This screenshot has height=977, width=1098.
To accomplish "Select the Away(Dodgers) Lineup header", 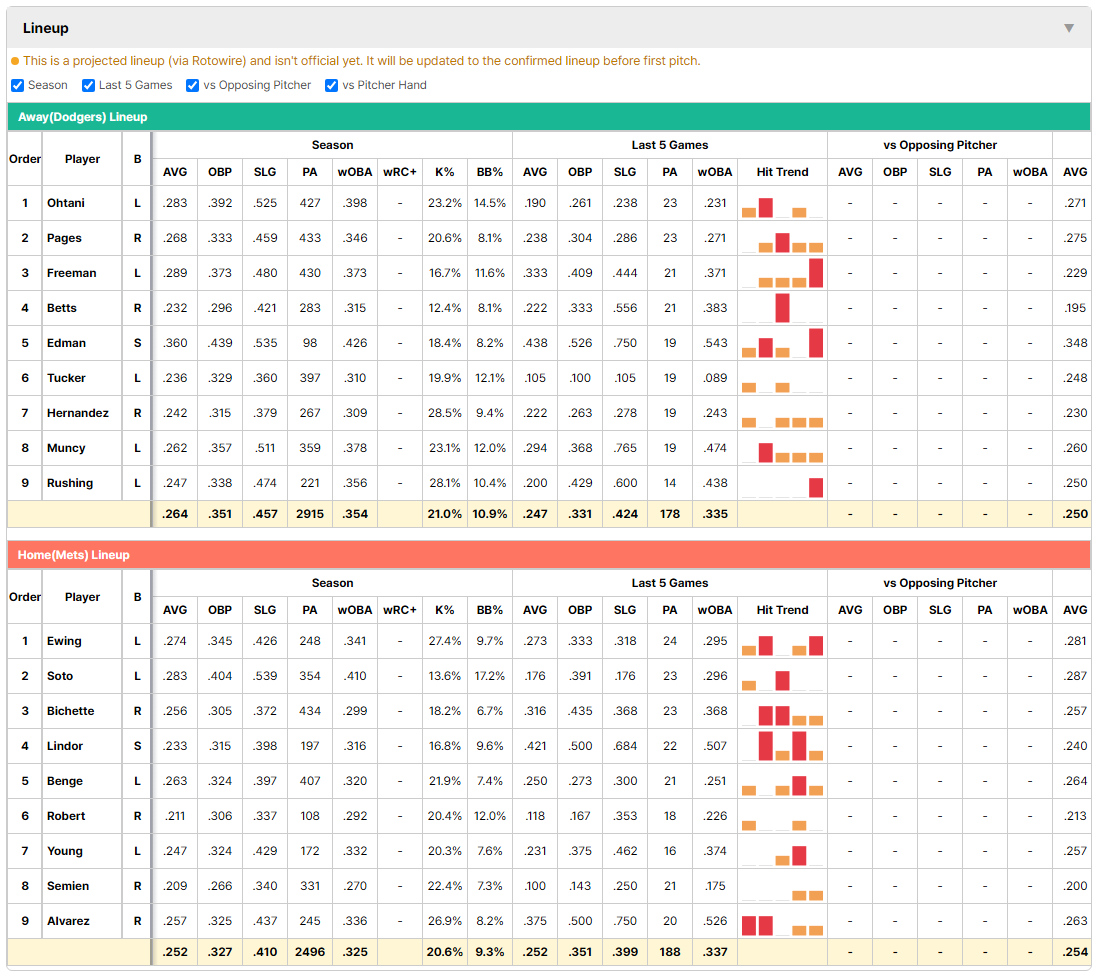I will [83, 117].
